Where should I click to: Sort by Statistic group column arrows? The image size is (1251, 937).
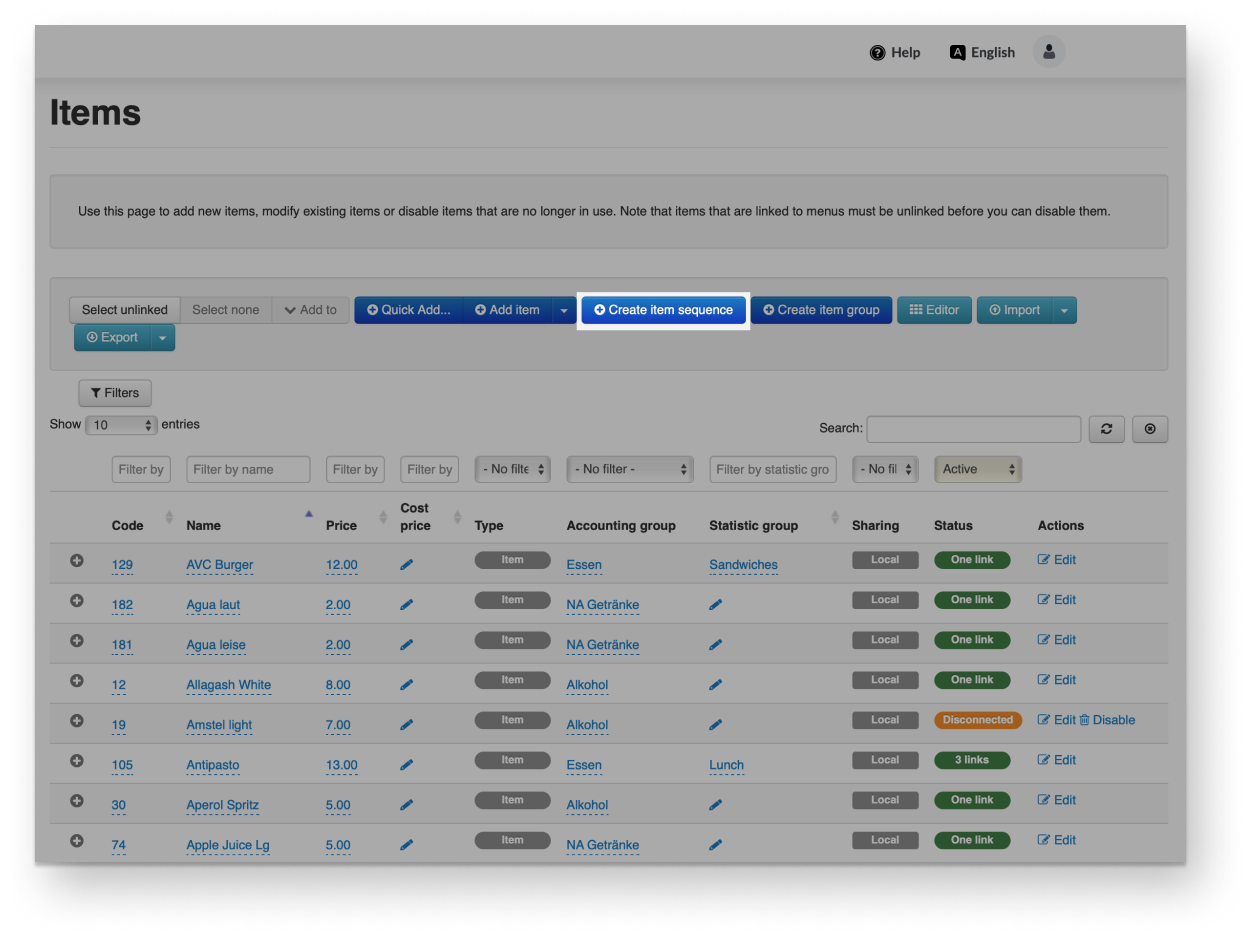click(835, 517)
